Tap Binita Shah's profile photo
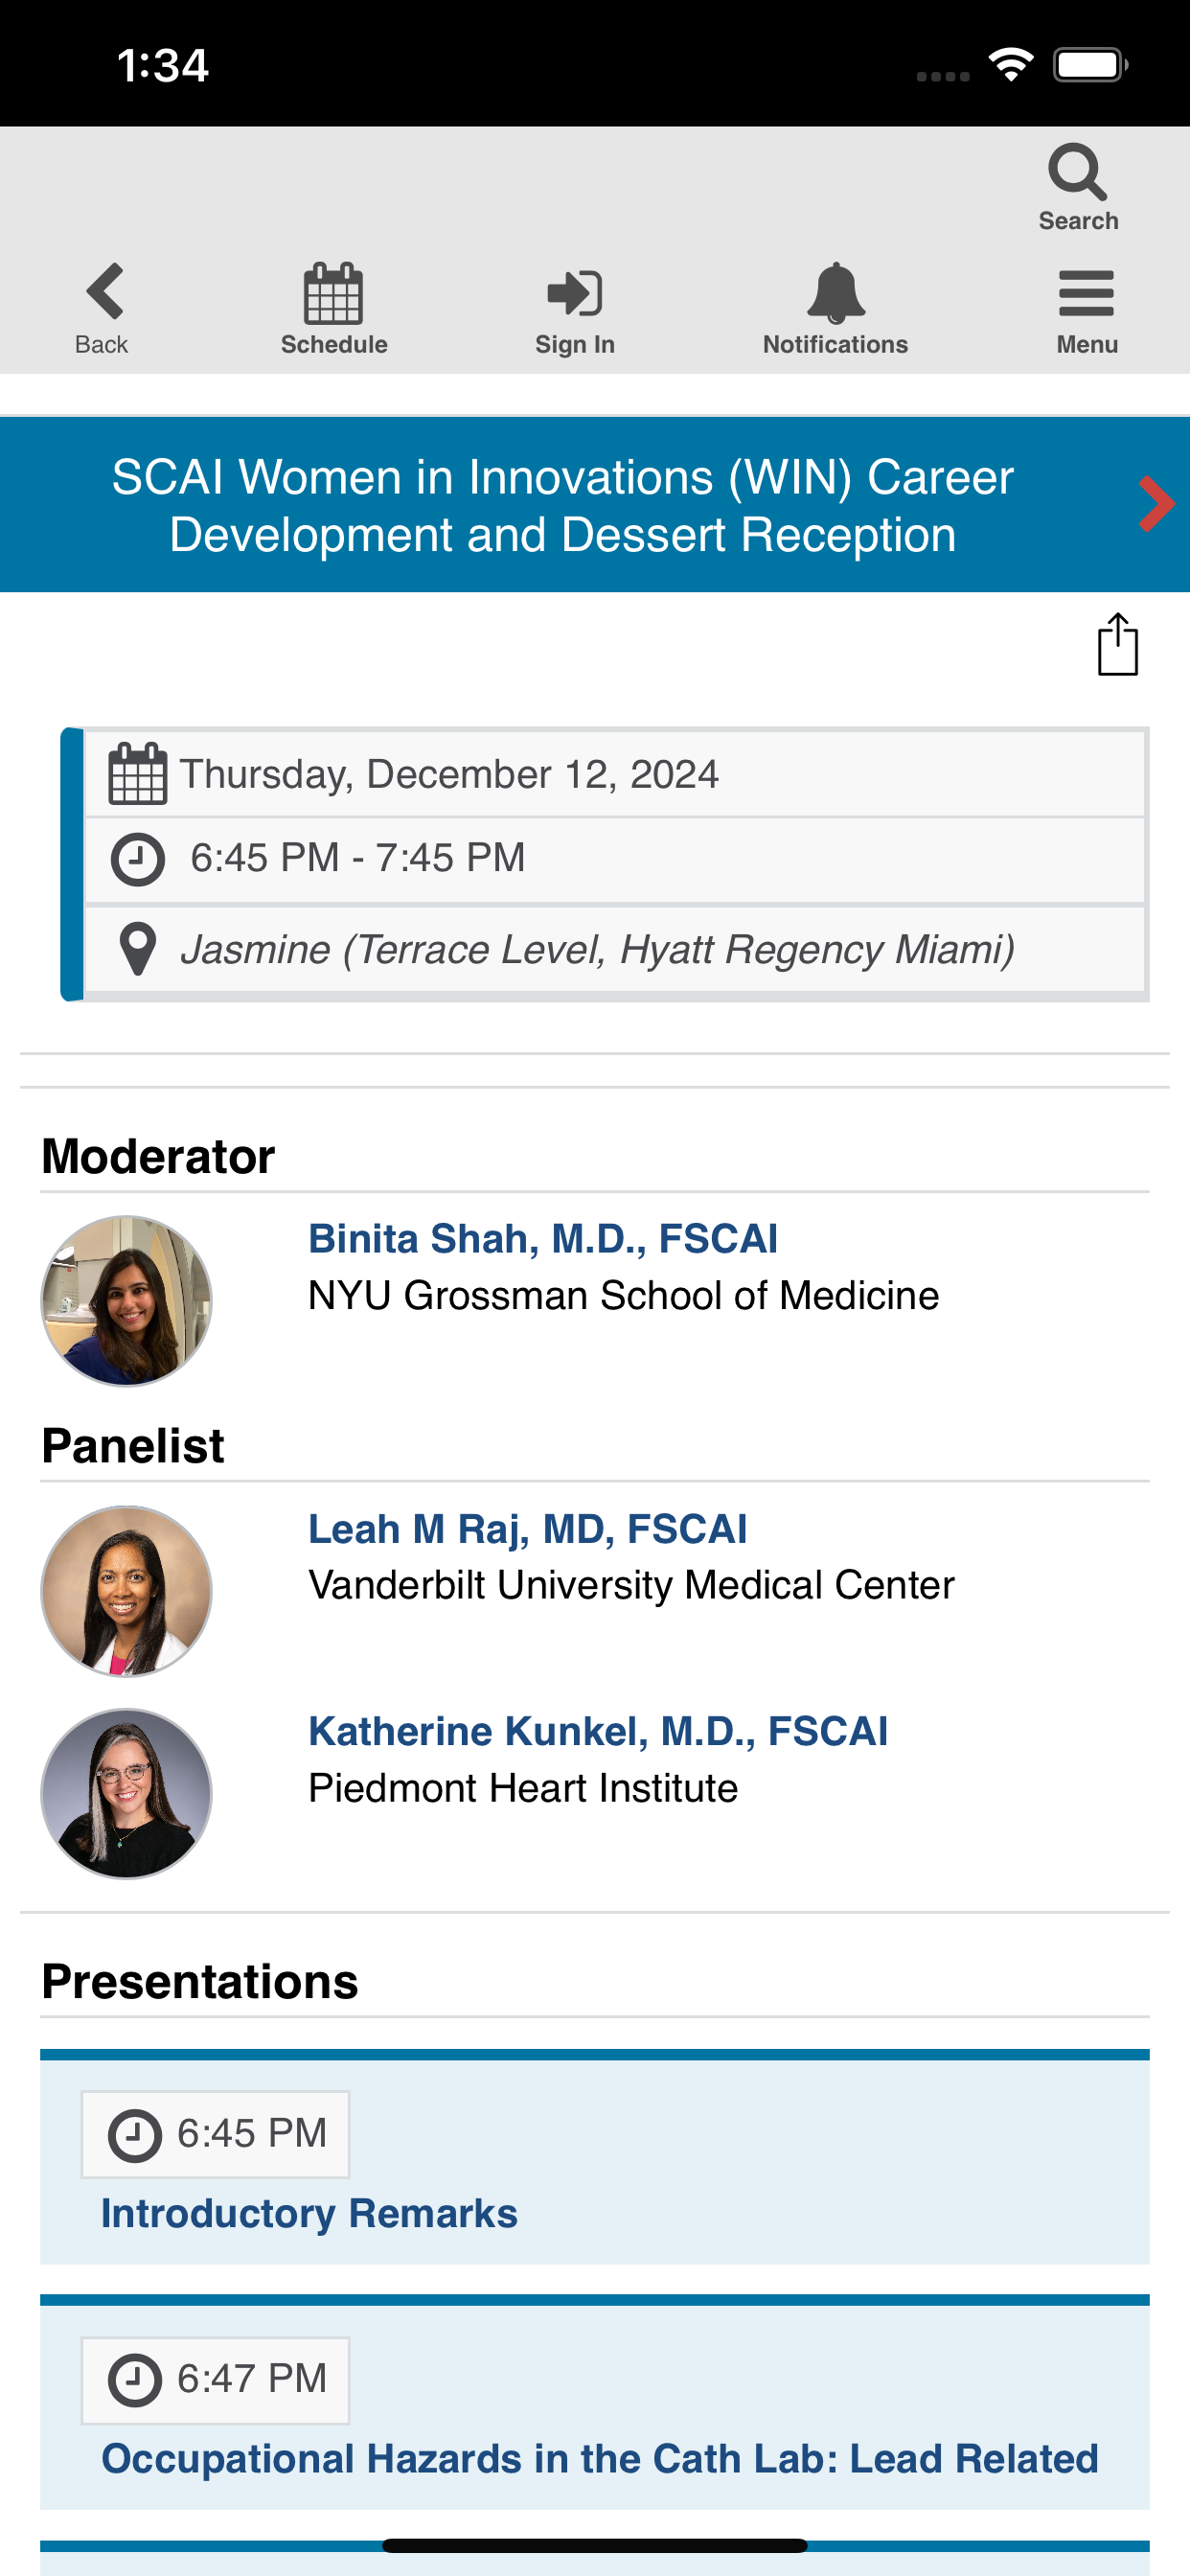 pyautogui.click(x=127, y=1301)
